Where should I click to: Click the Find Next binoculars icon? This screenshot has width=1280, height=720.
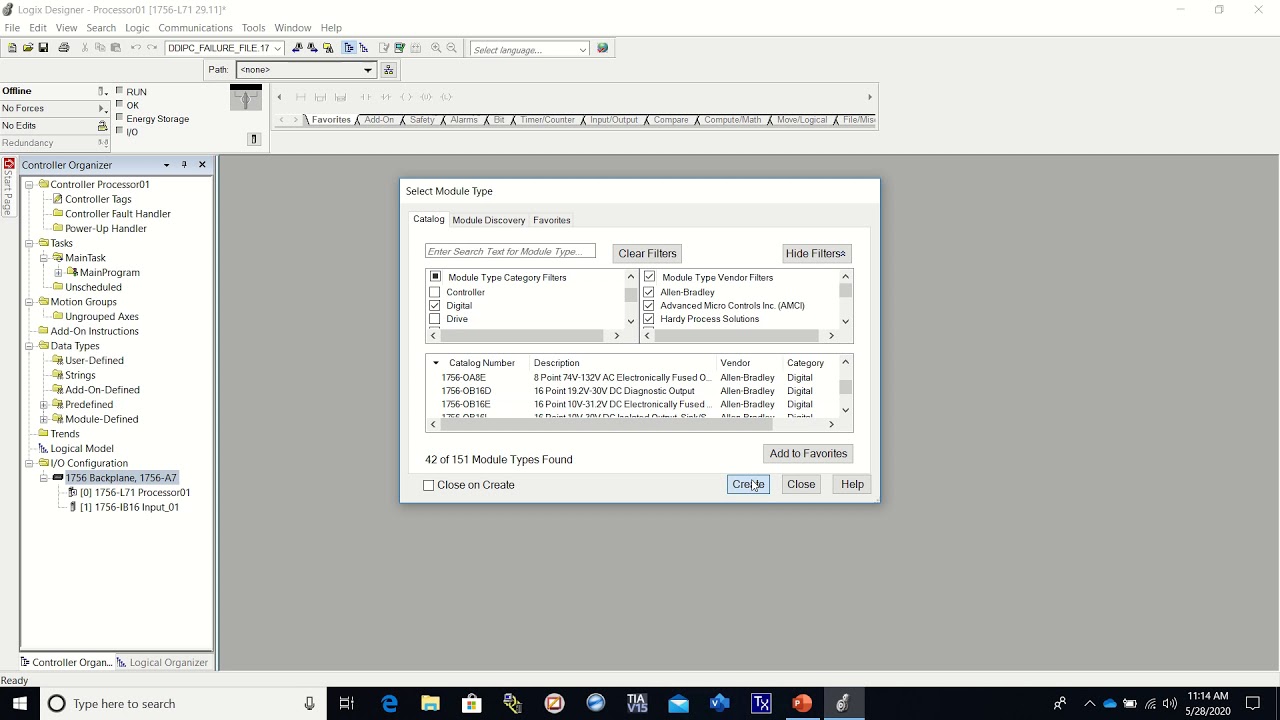click(312, 48)
